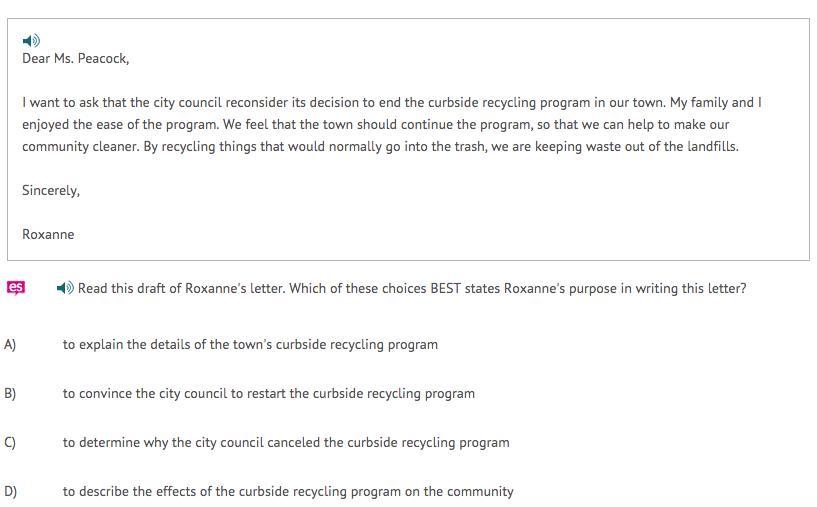
Task: Click the question sentence about Roxanne's purpose
Action: click(x=412, y=289)
